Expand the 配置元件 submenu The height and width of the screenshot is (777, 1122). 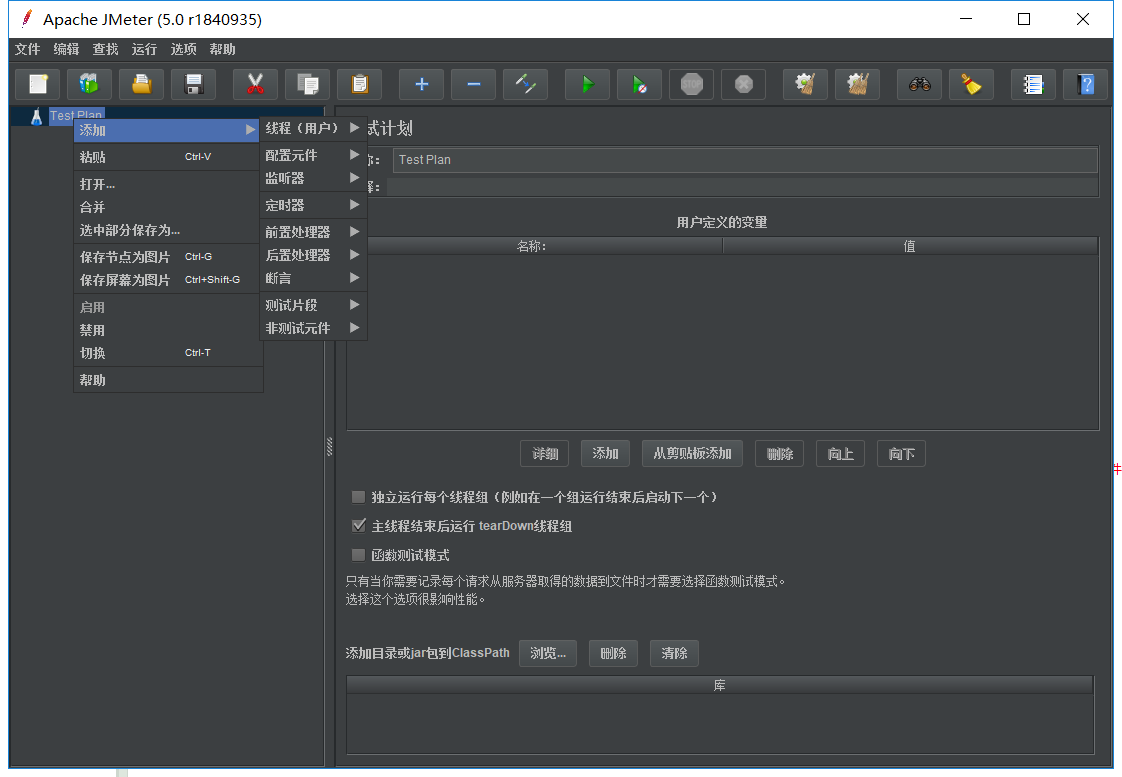pyautogui.click(x=313, y=155)
